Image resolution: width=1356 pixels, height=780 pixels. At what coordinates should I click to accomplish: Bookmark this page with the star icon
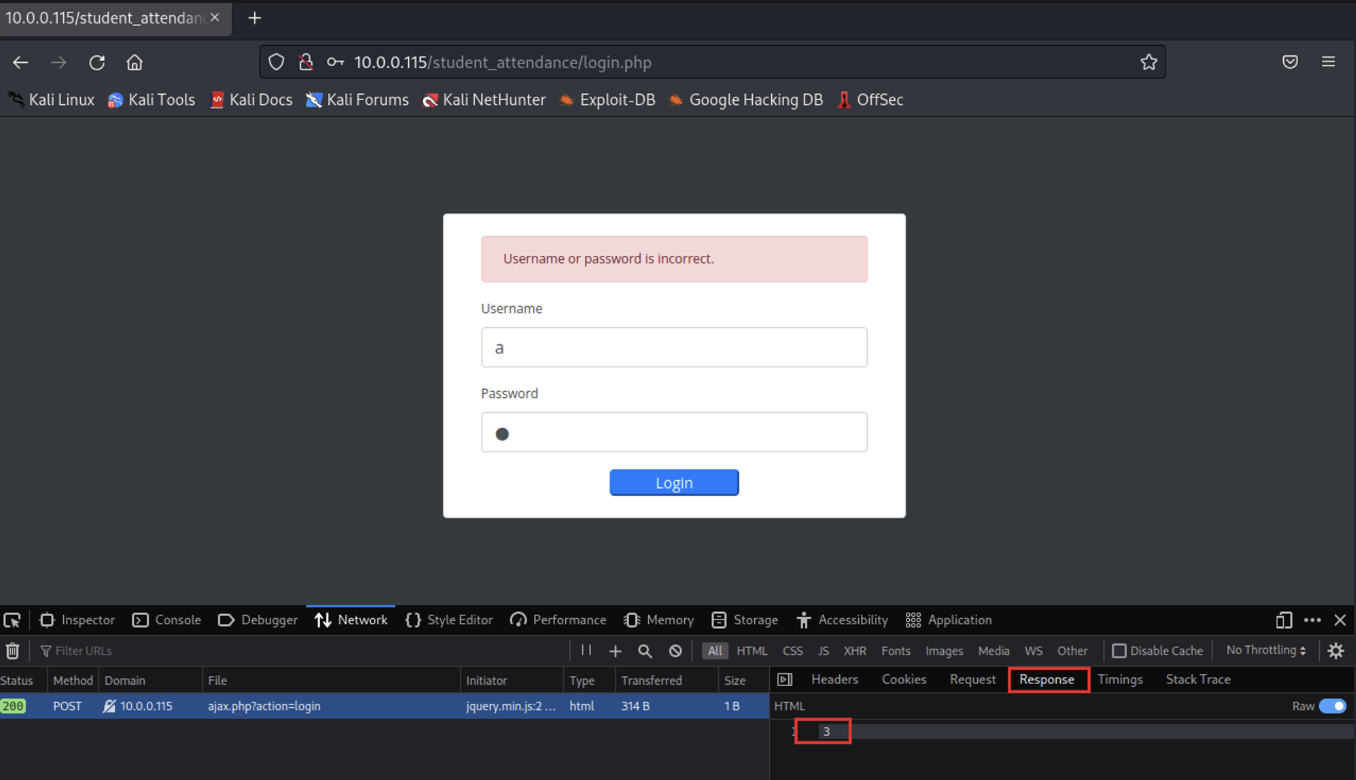(1149, 62)
